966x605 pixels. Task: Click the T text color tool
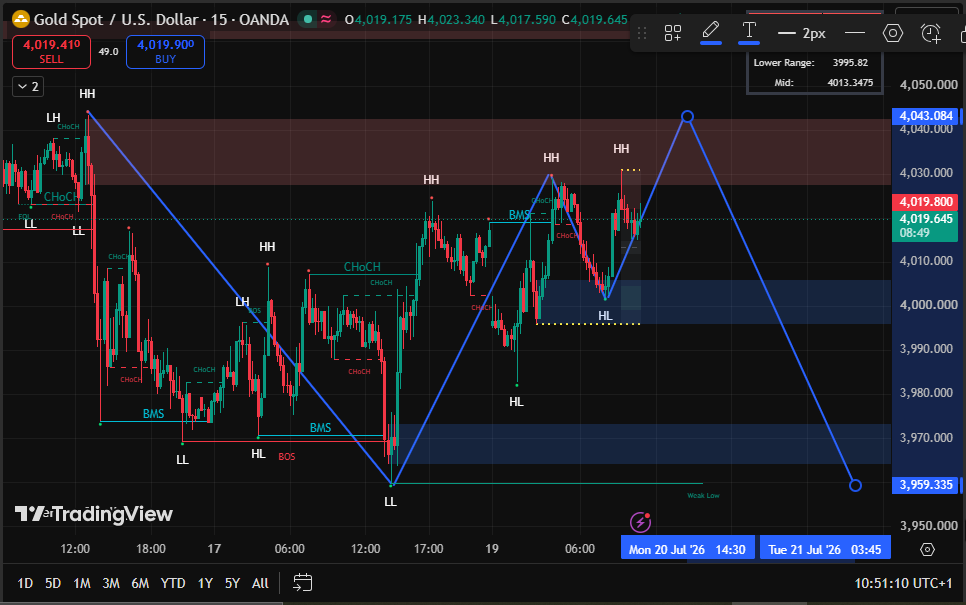749,31
